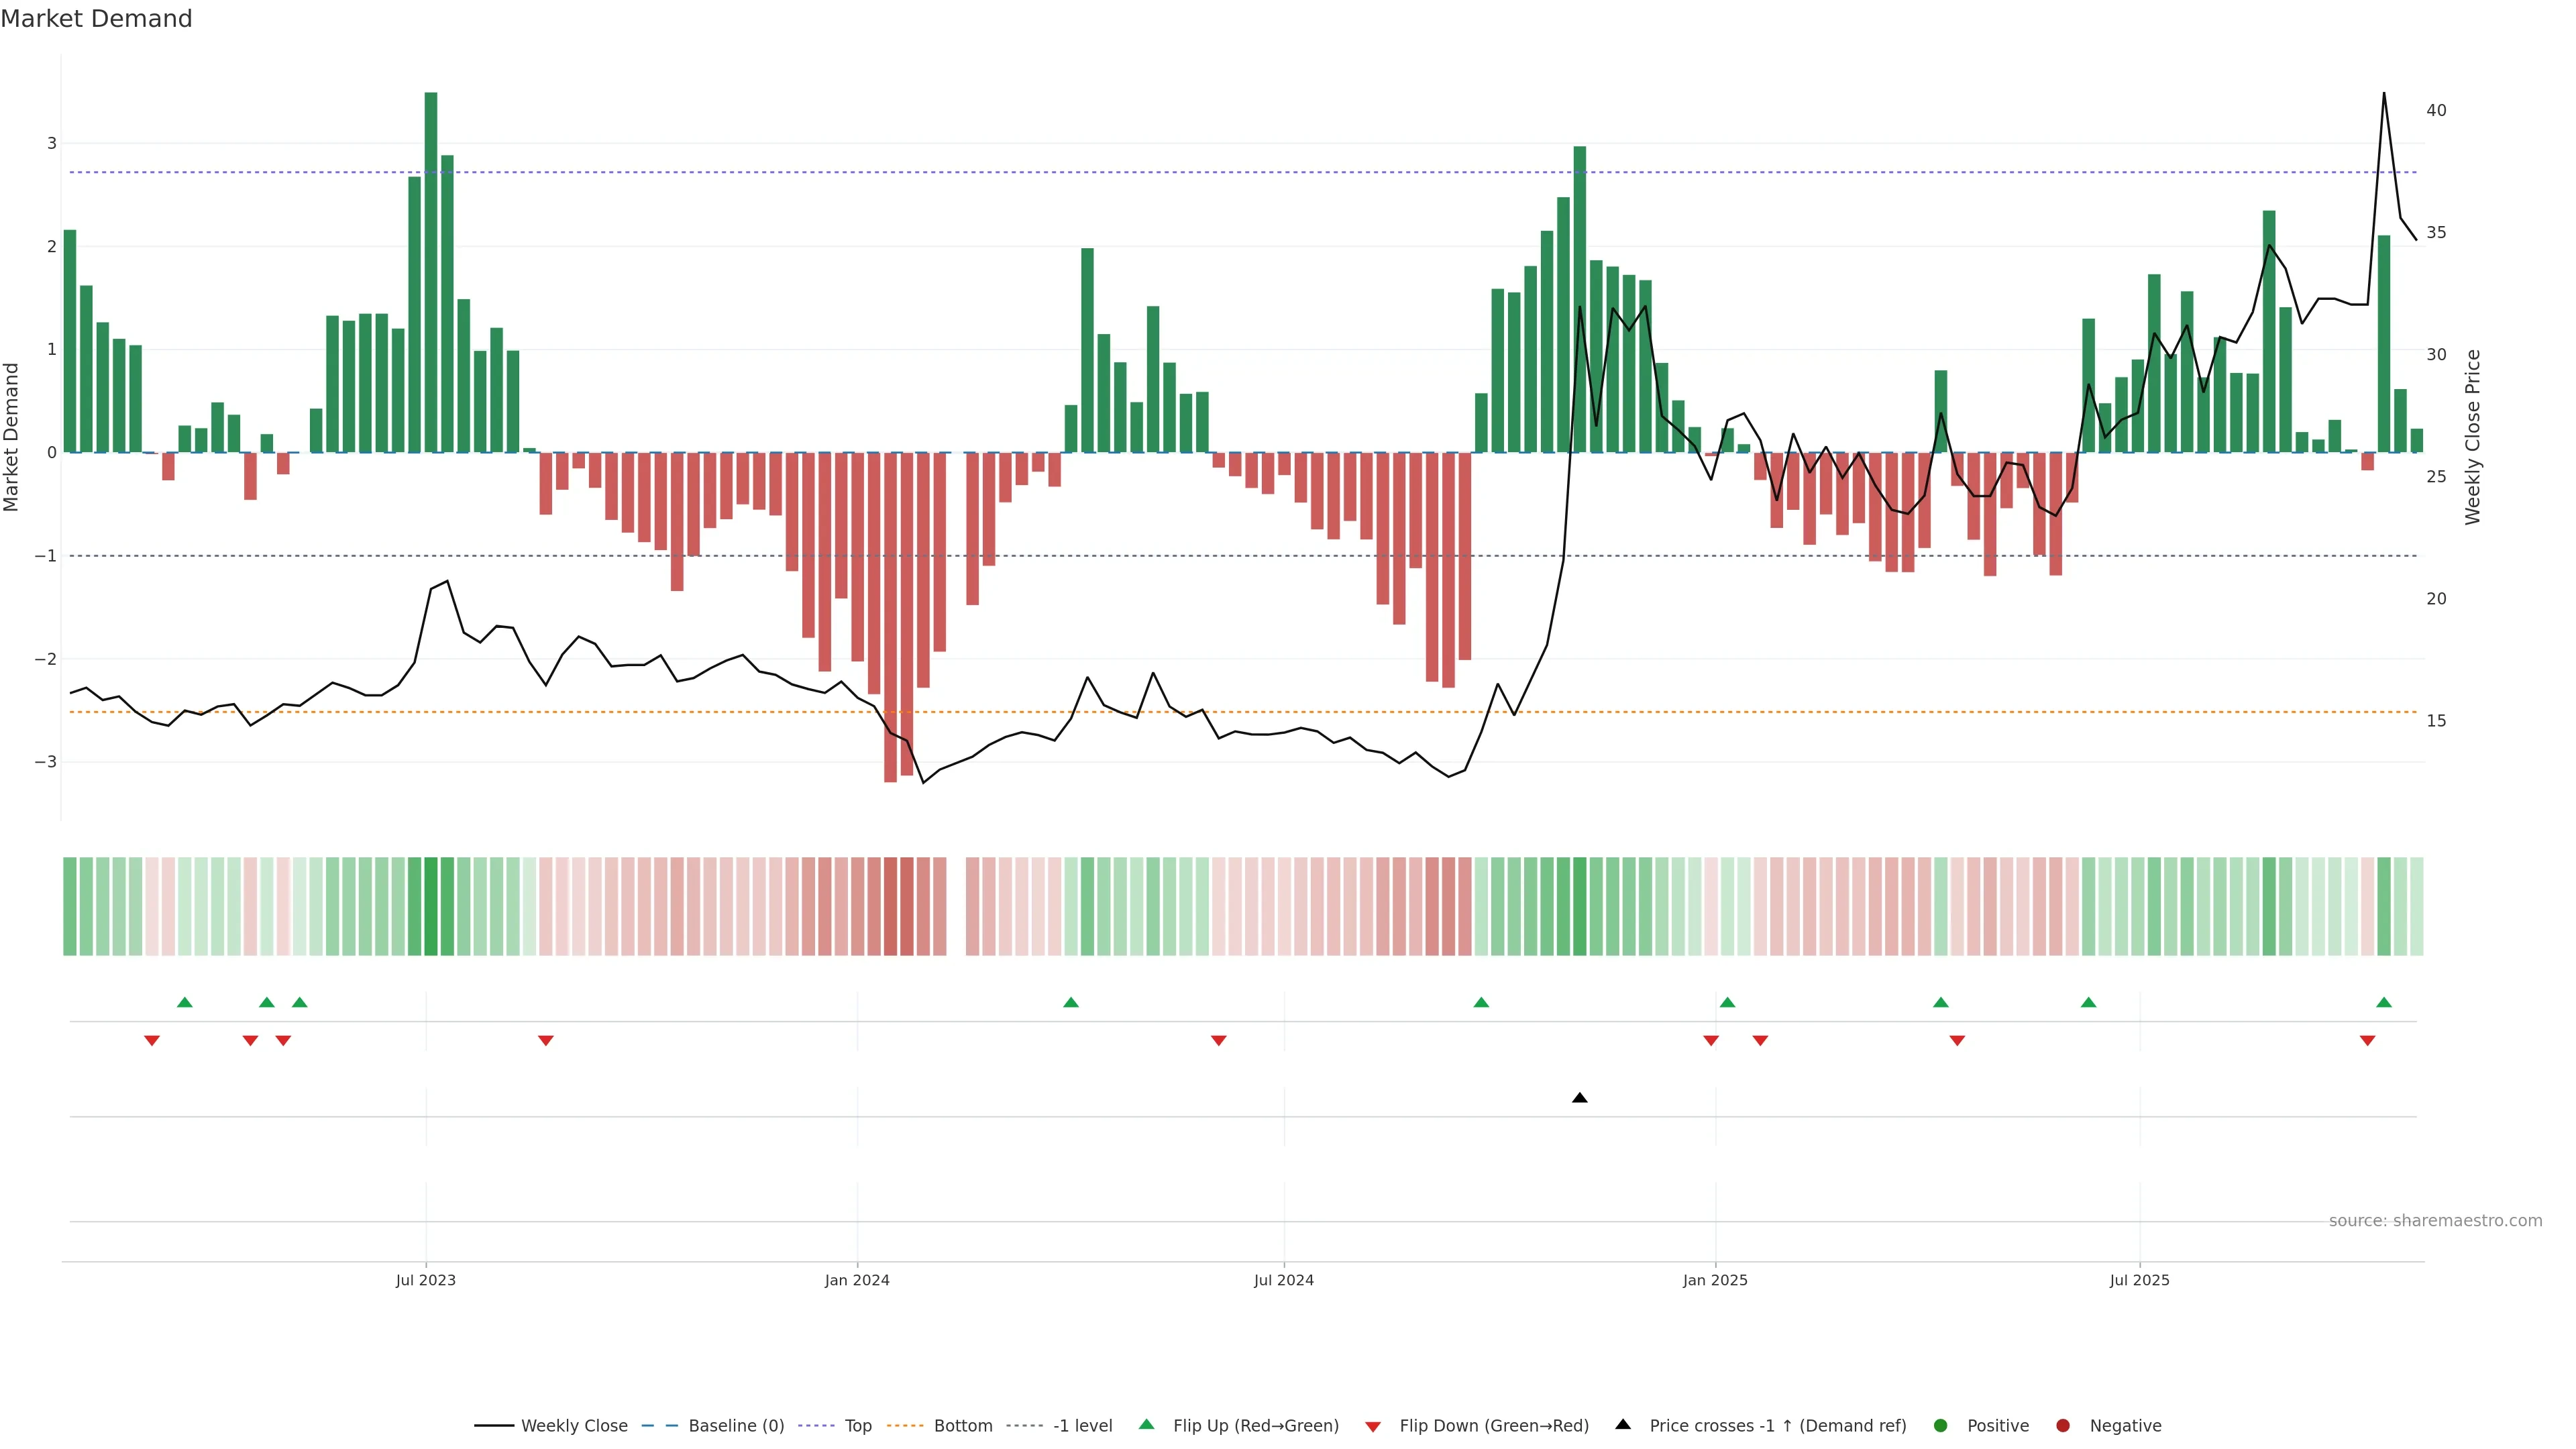The image size is (2576, 1449).
Task: Click the green Flip Up legend triangle
Action: pos(1146,1424)
